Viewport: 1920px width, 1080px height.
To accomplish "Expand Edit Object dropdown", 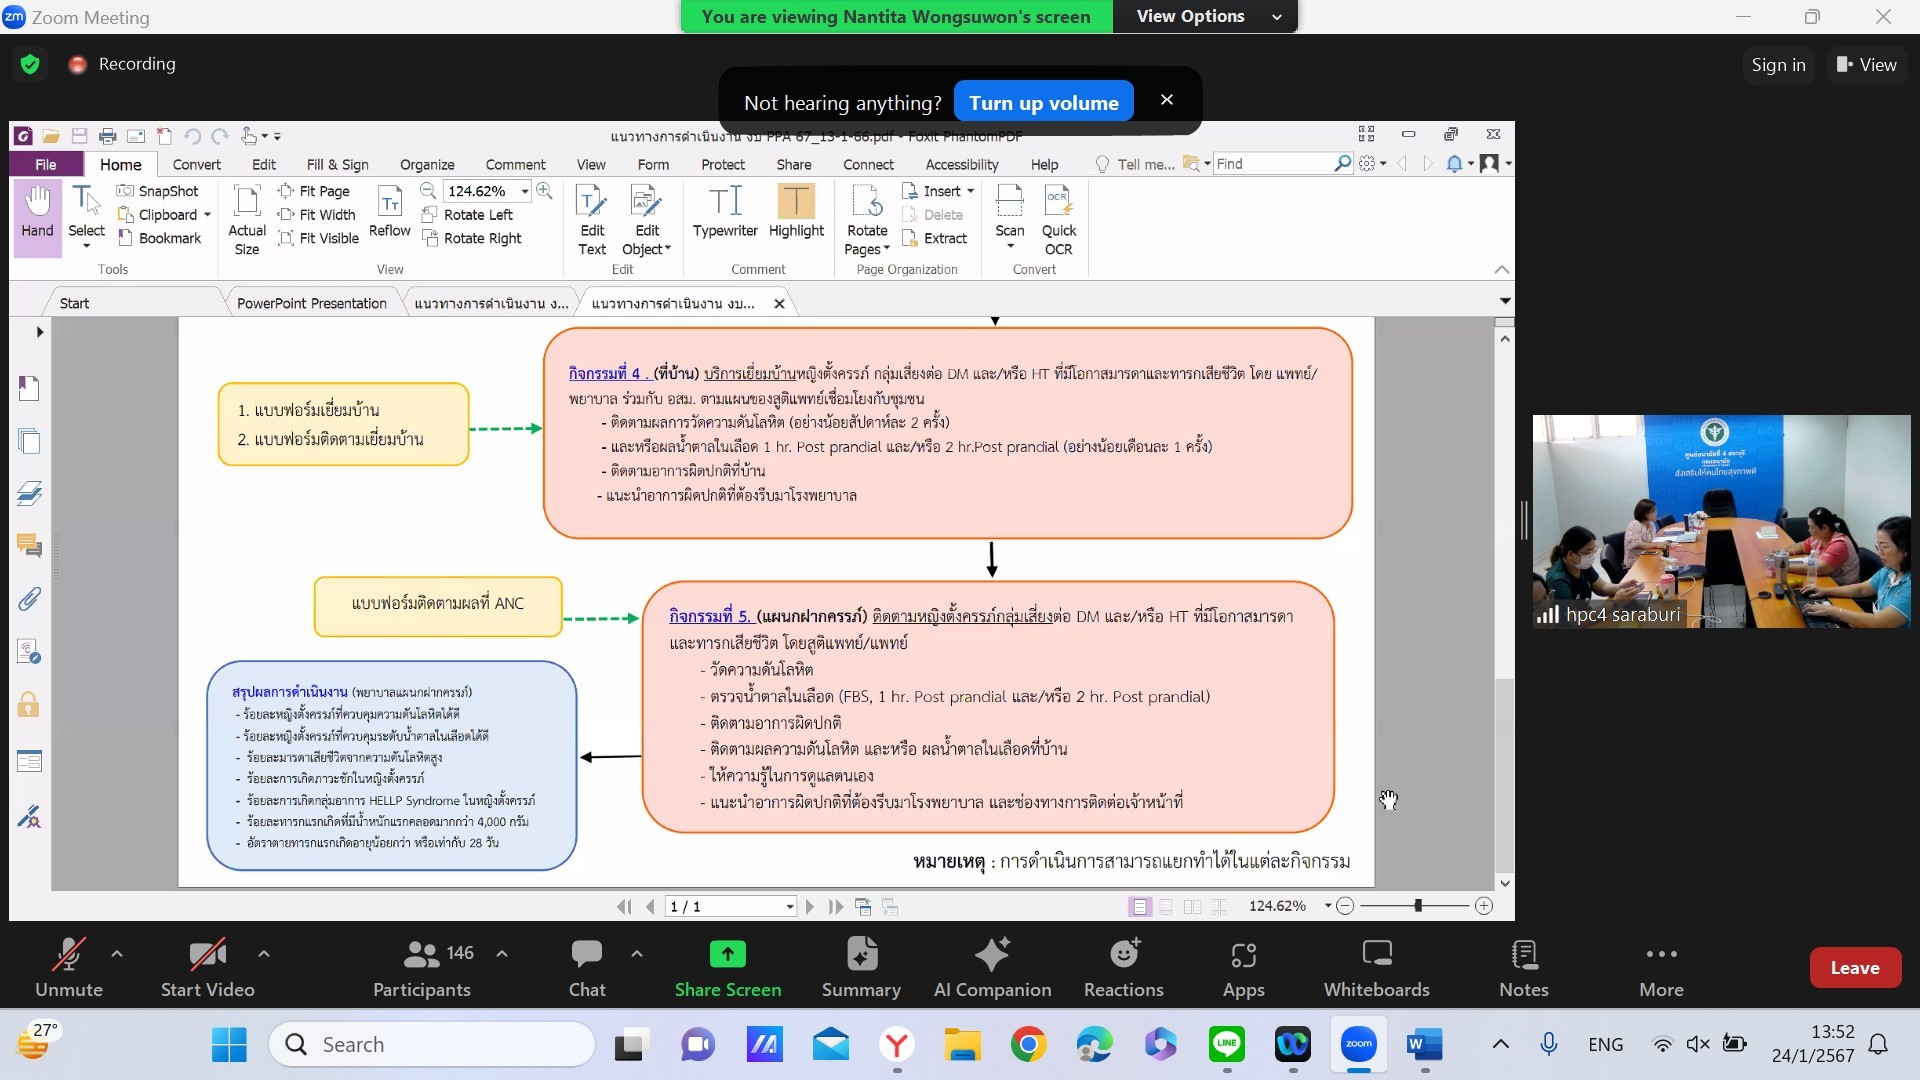I will [668, 250].
